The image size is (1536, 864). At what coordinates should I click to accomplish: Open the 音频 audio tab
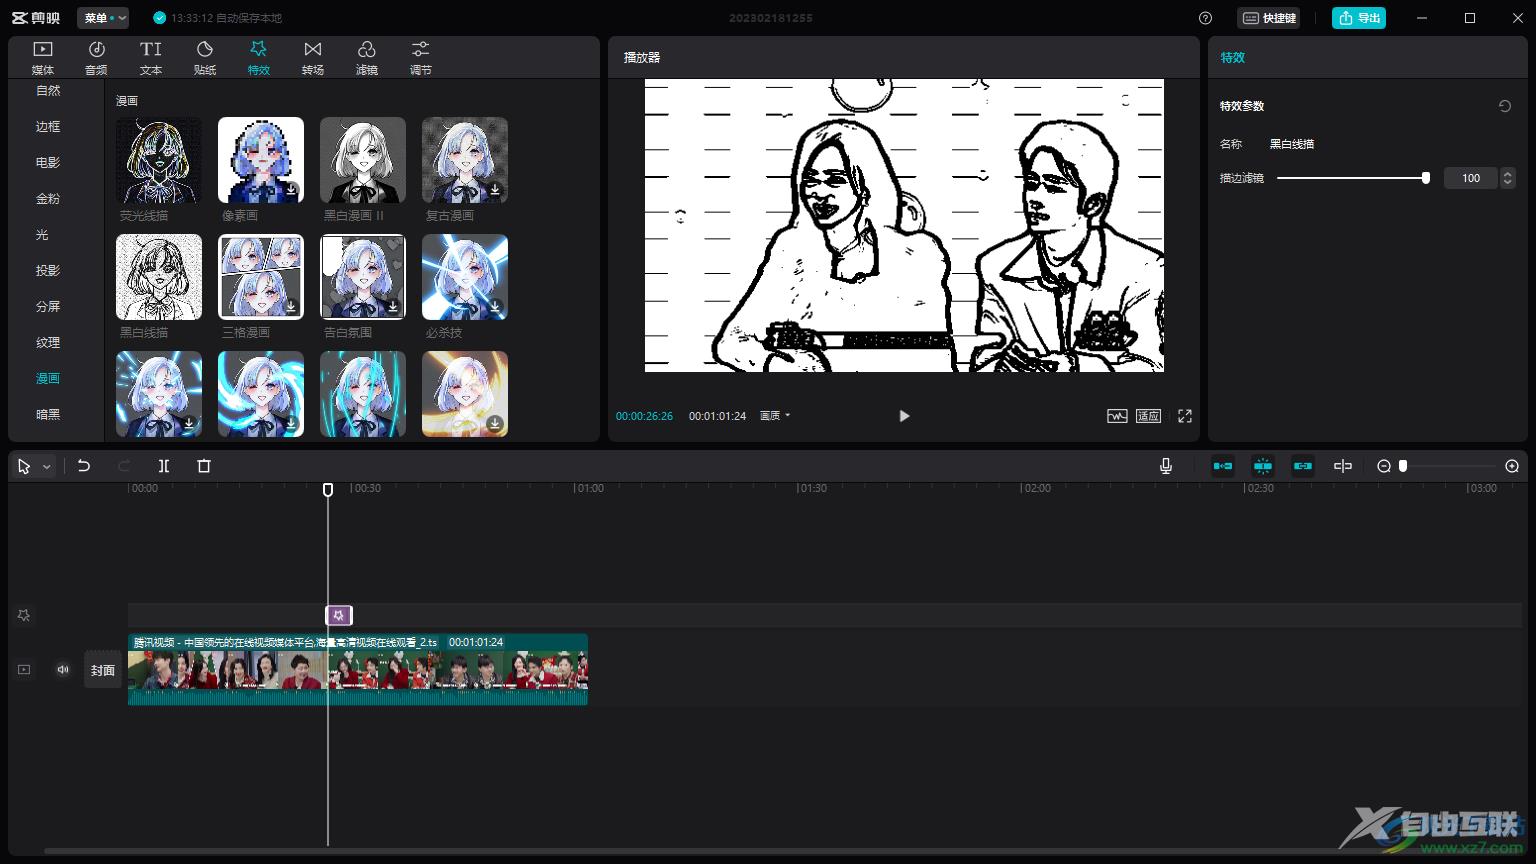click(x=97, y=58)
